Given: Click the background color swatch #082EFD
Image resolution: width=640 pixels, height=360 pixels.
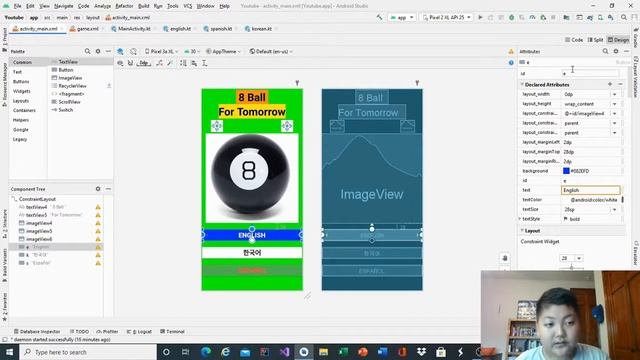Looking at the screenshot, I should 566,171.
